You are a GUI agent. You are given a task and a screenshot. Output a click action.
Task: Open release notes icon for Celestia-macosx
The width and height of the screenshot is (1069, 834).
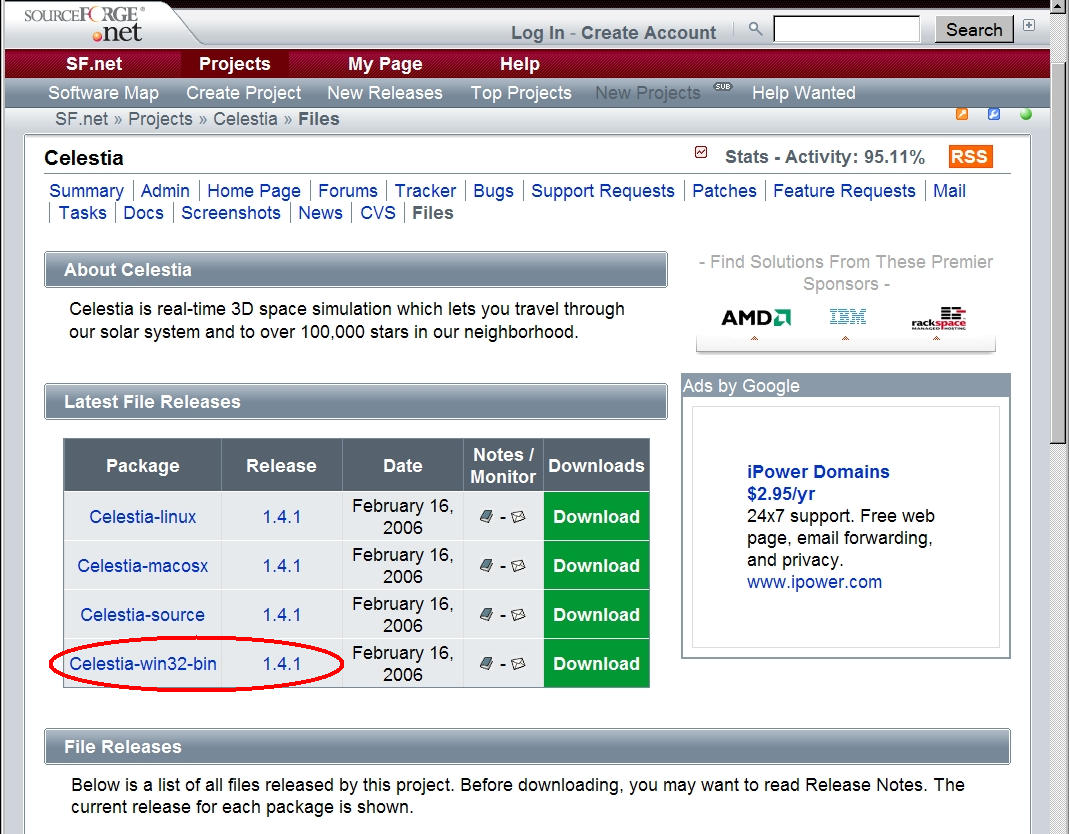point(486,565)
